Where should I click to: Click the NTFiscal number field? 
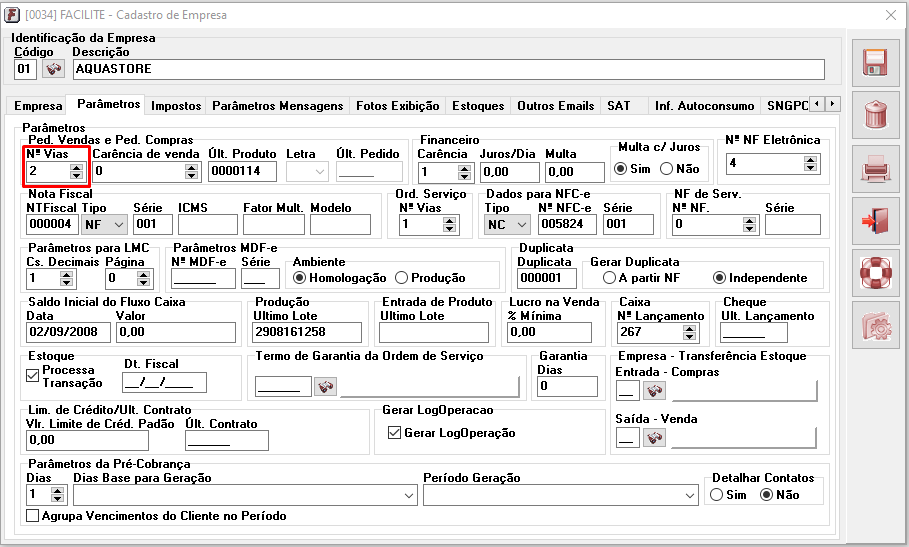click(52, 224)
